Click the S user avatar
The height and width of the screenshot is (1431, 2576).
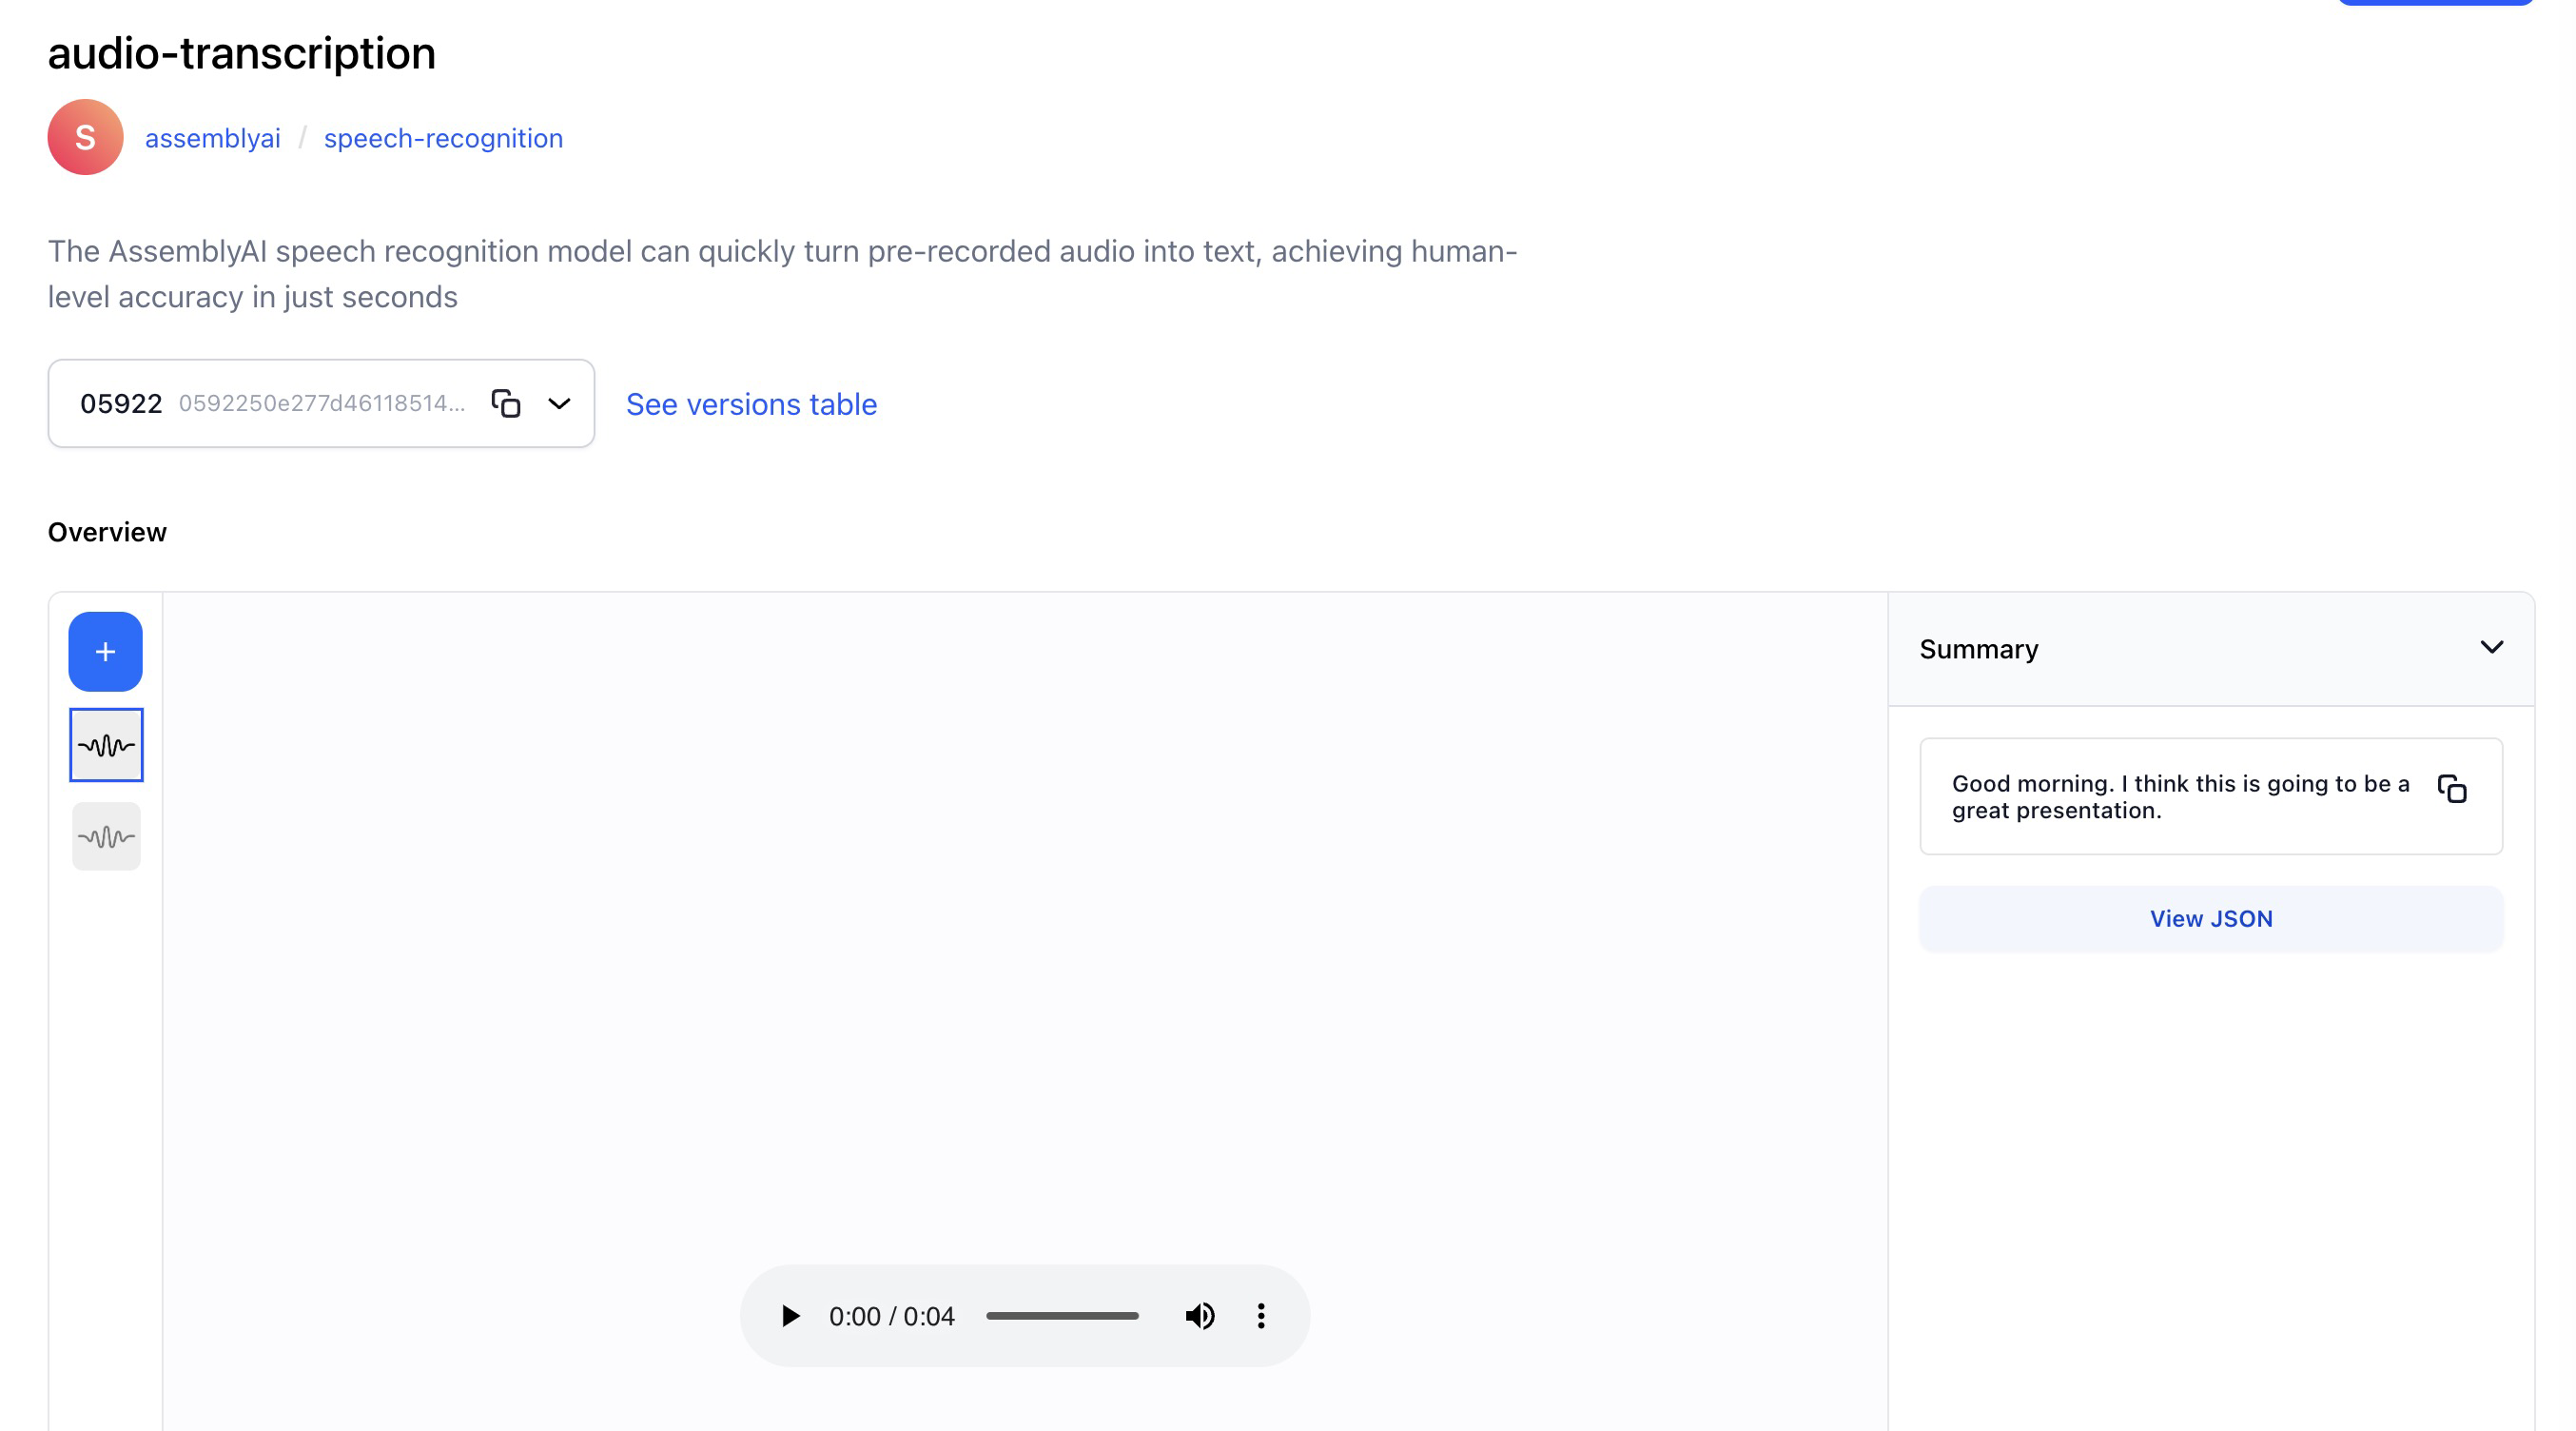coord(85,137)
